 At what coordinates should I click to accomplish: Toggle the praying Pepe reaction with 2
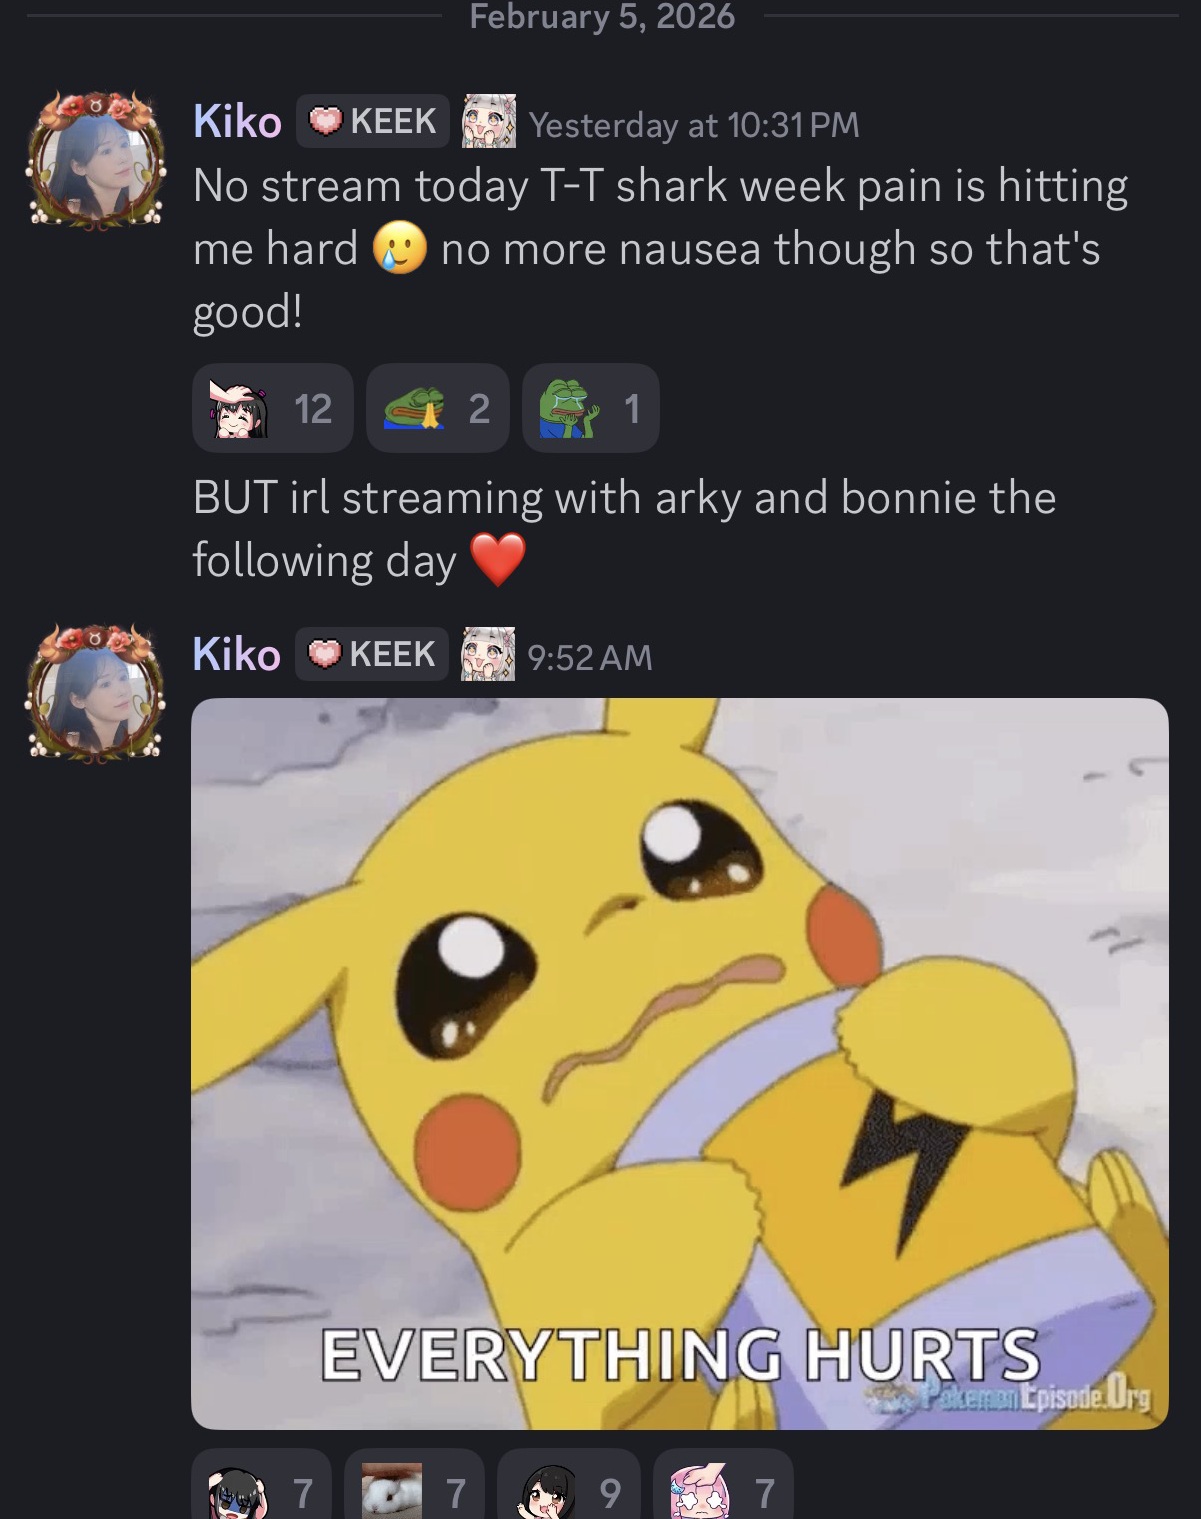click(437, 408)
